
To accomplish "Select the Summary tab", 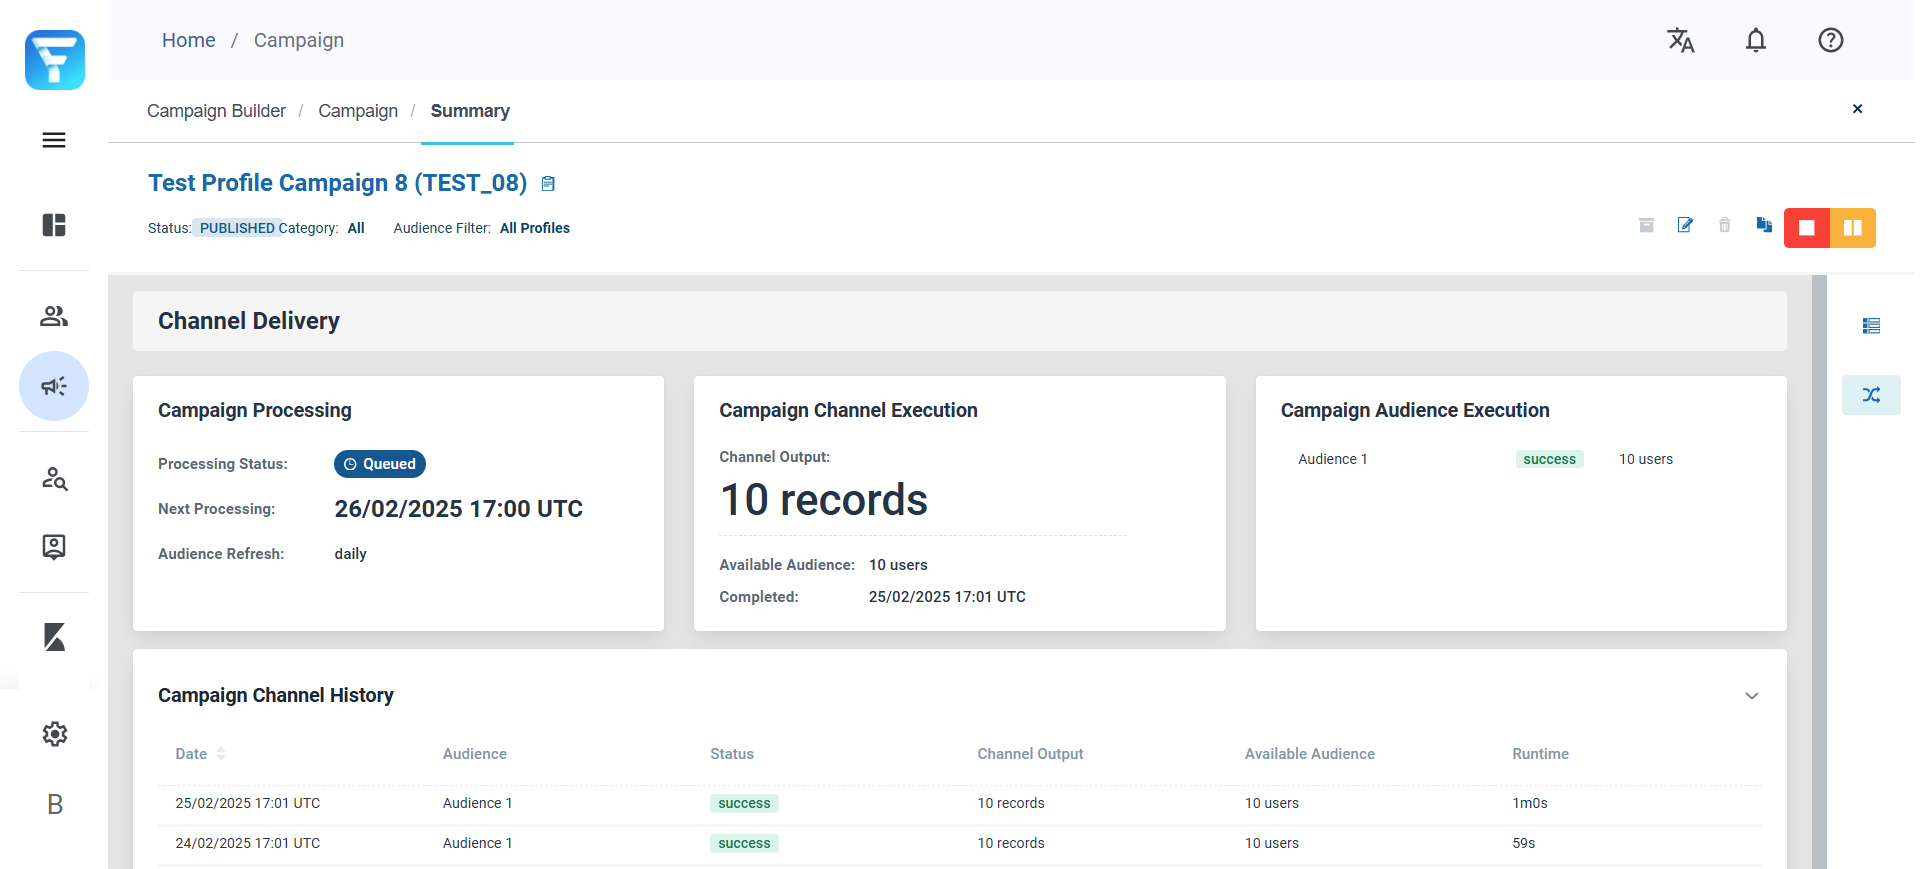I will (x=470, y=111).
